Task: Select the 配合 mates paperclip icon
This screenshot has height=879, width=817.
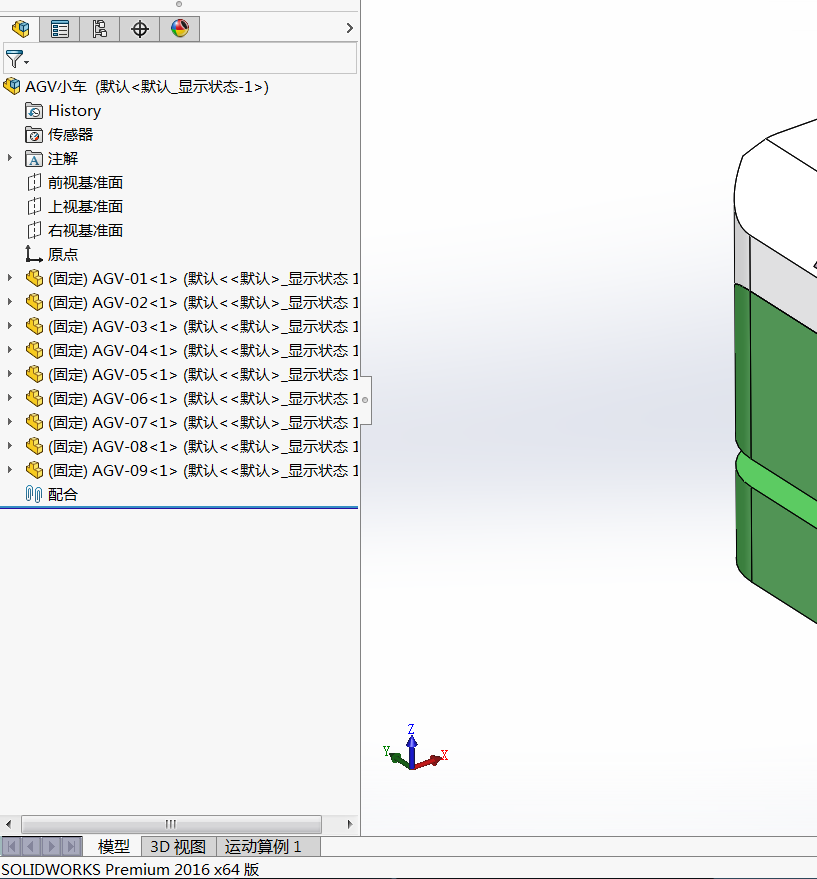Action: [34, 494]
